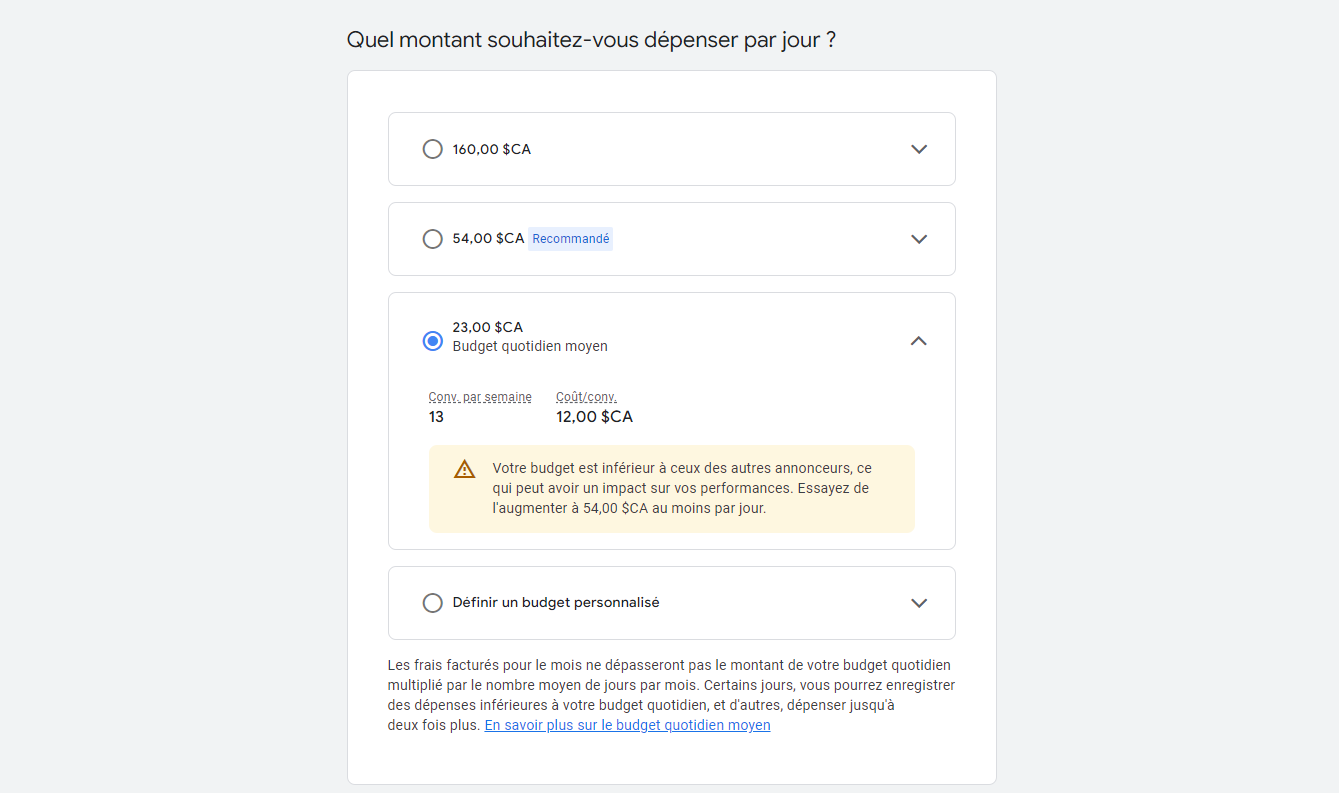1339x793 pixels.
Task: Click the warning triangle icon
Action: coord(464,469)
